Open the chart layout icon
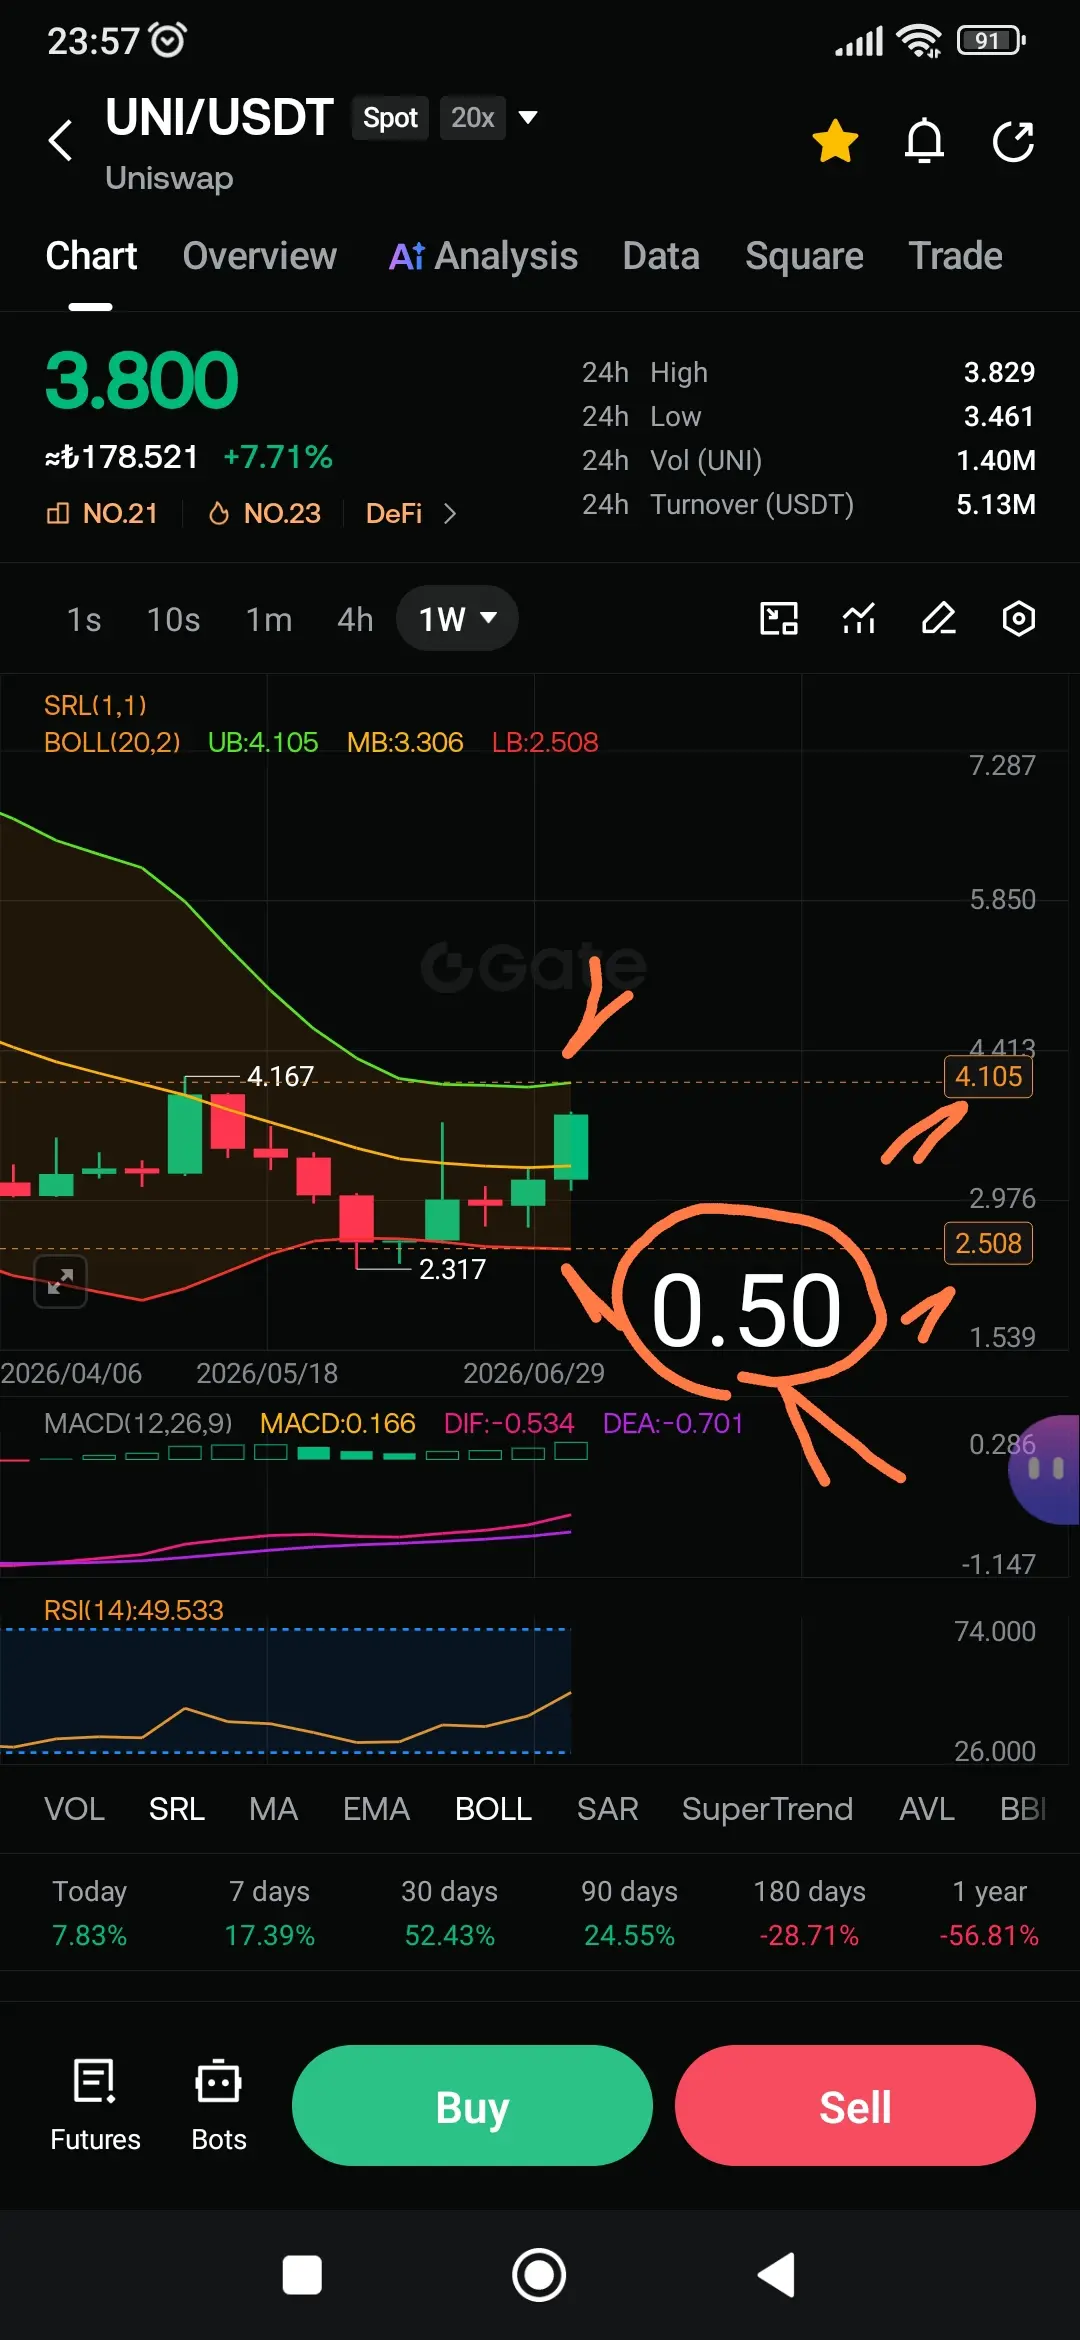The height and width of the screenshot is (2340, 1080). click(x=779, y=619)
